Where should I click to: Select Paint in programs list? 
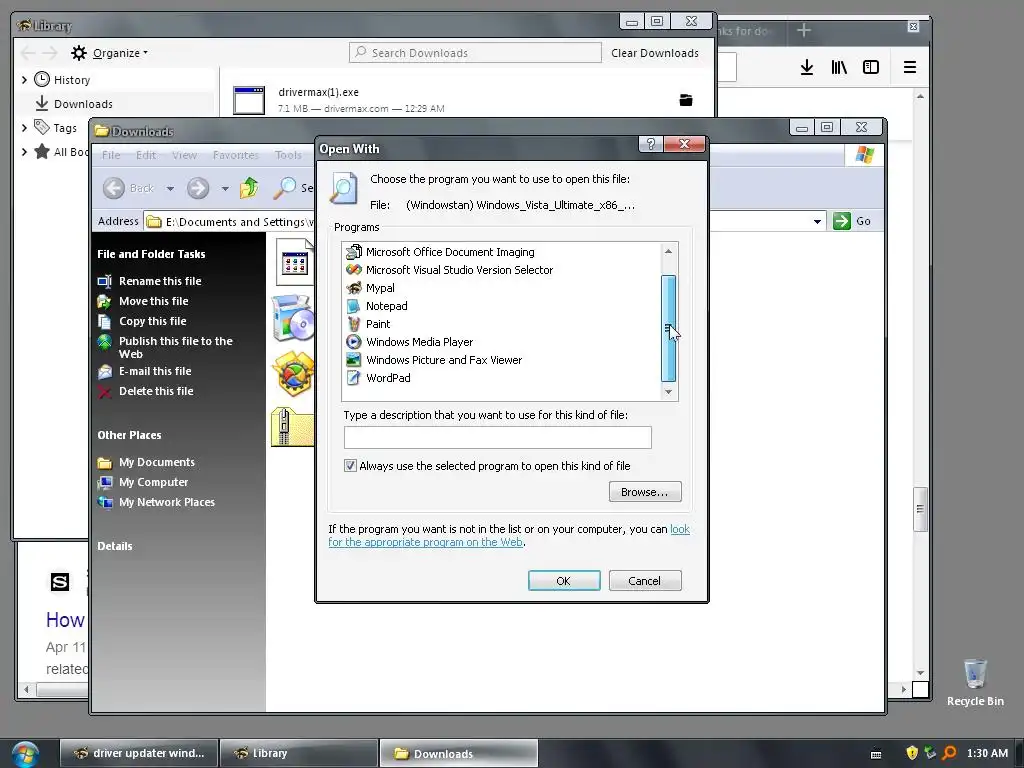368,324
